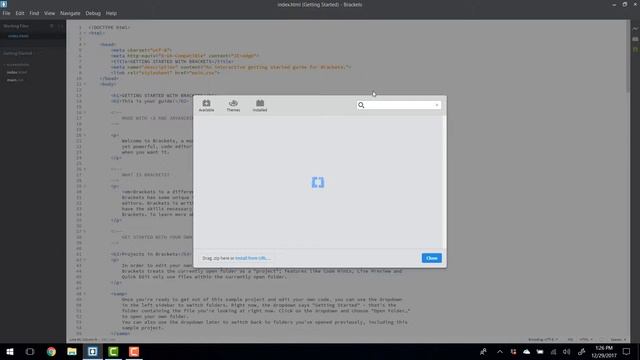The height and width of the screenshot is (360, 640).
Task: Open the Windows Start menu
Action: pyautogui.click(x=10, y=351)
